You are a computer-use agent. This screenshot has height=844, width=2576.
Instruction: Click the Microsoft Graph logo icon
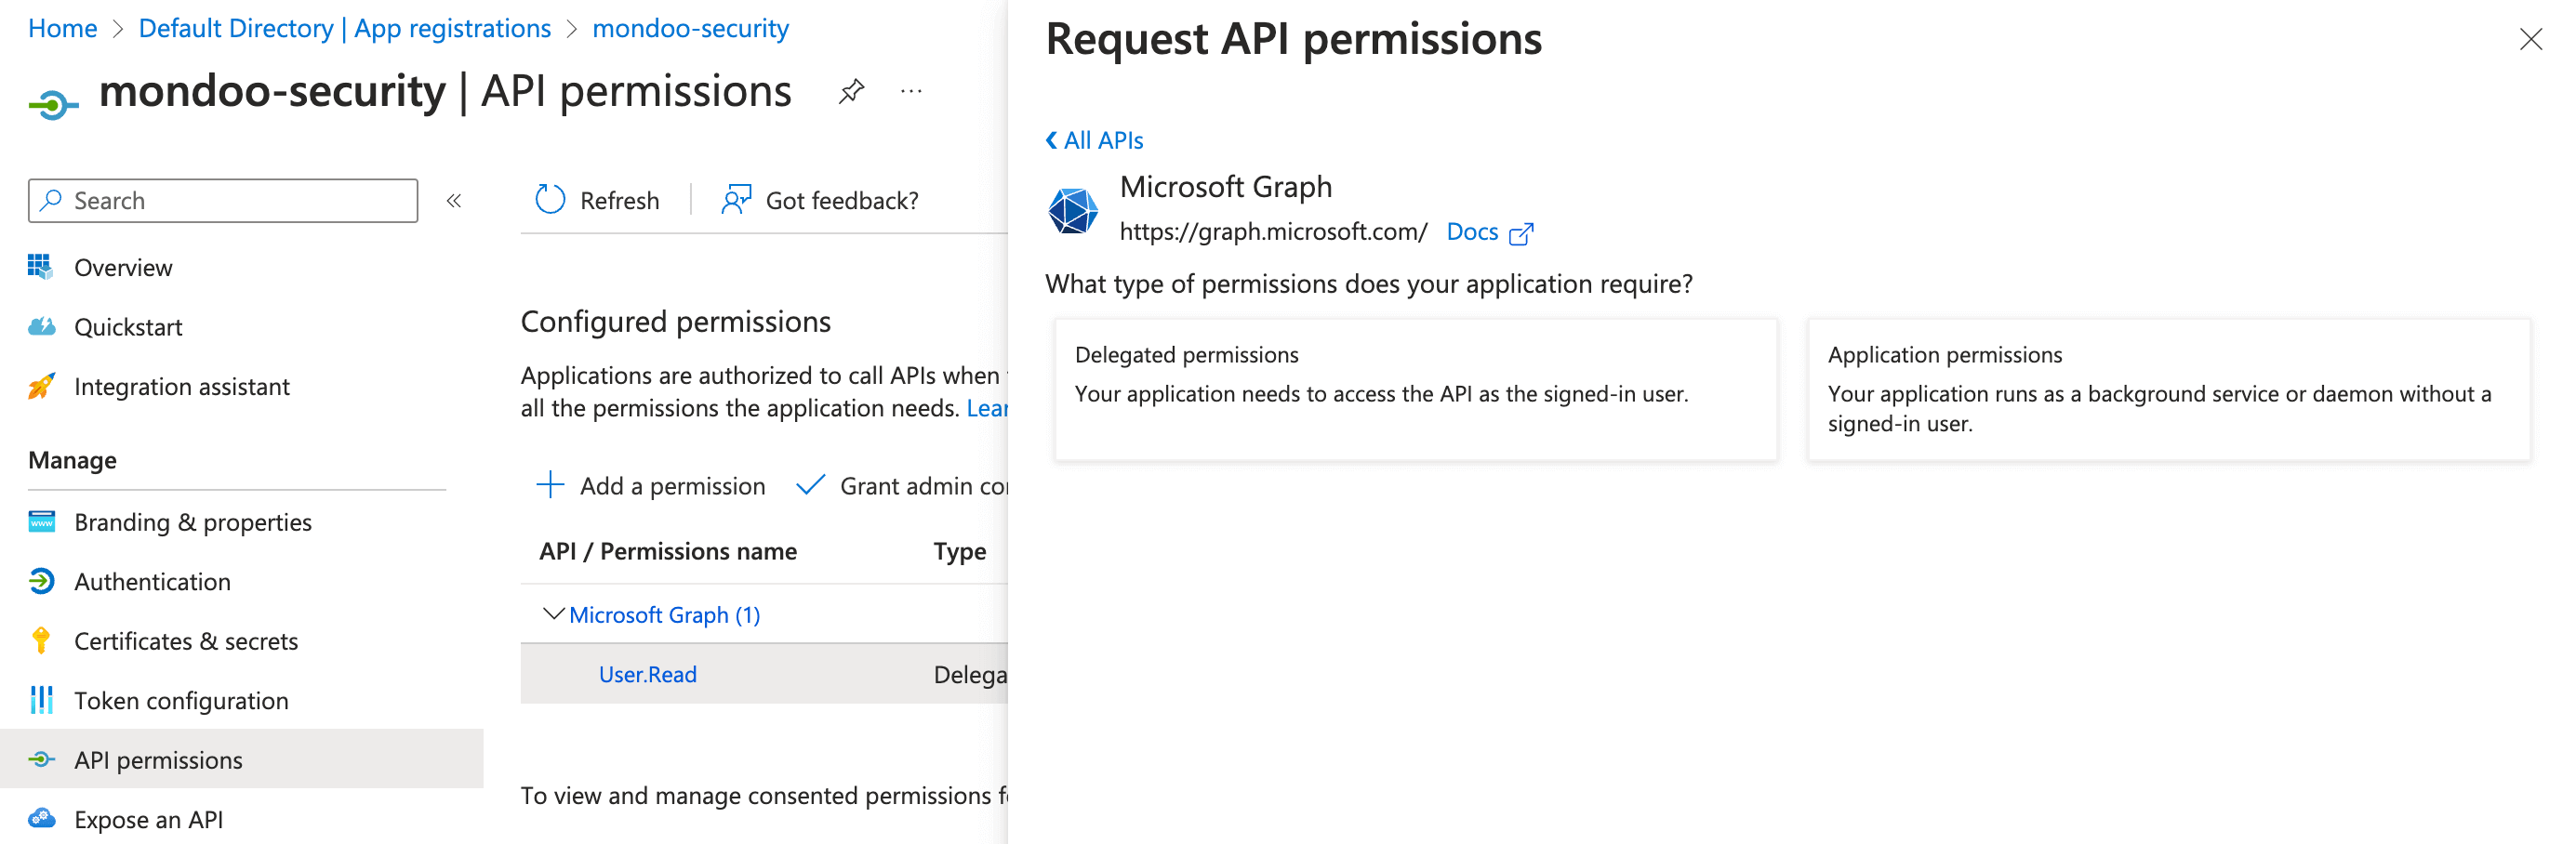tap(1073, 210)
